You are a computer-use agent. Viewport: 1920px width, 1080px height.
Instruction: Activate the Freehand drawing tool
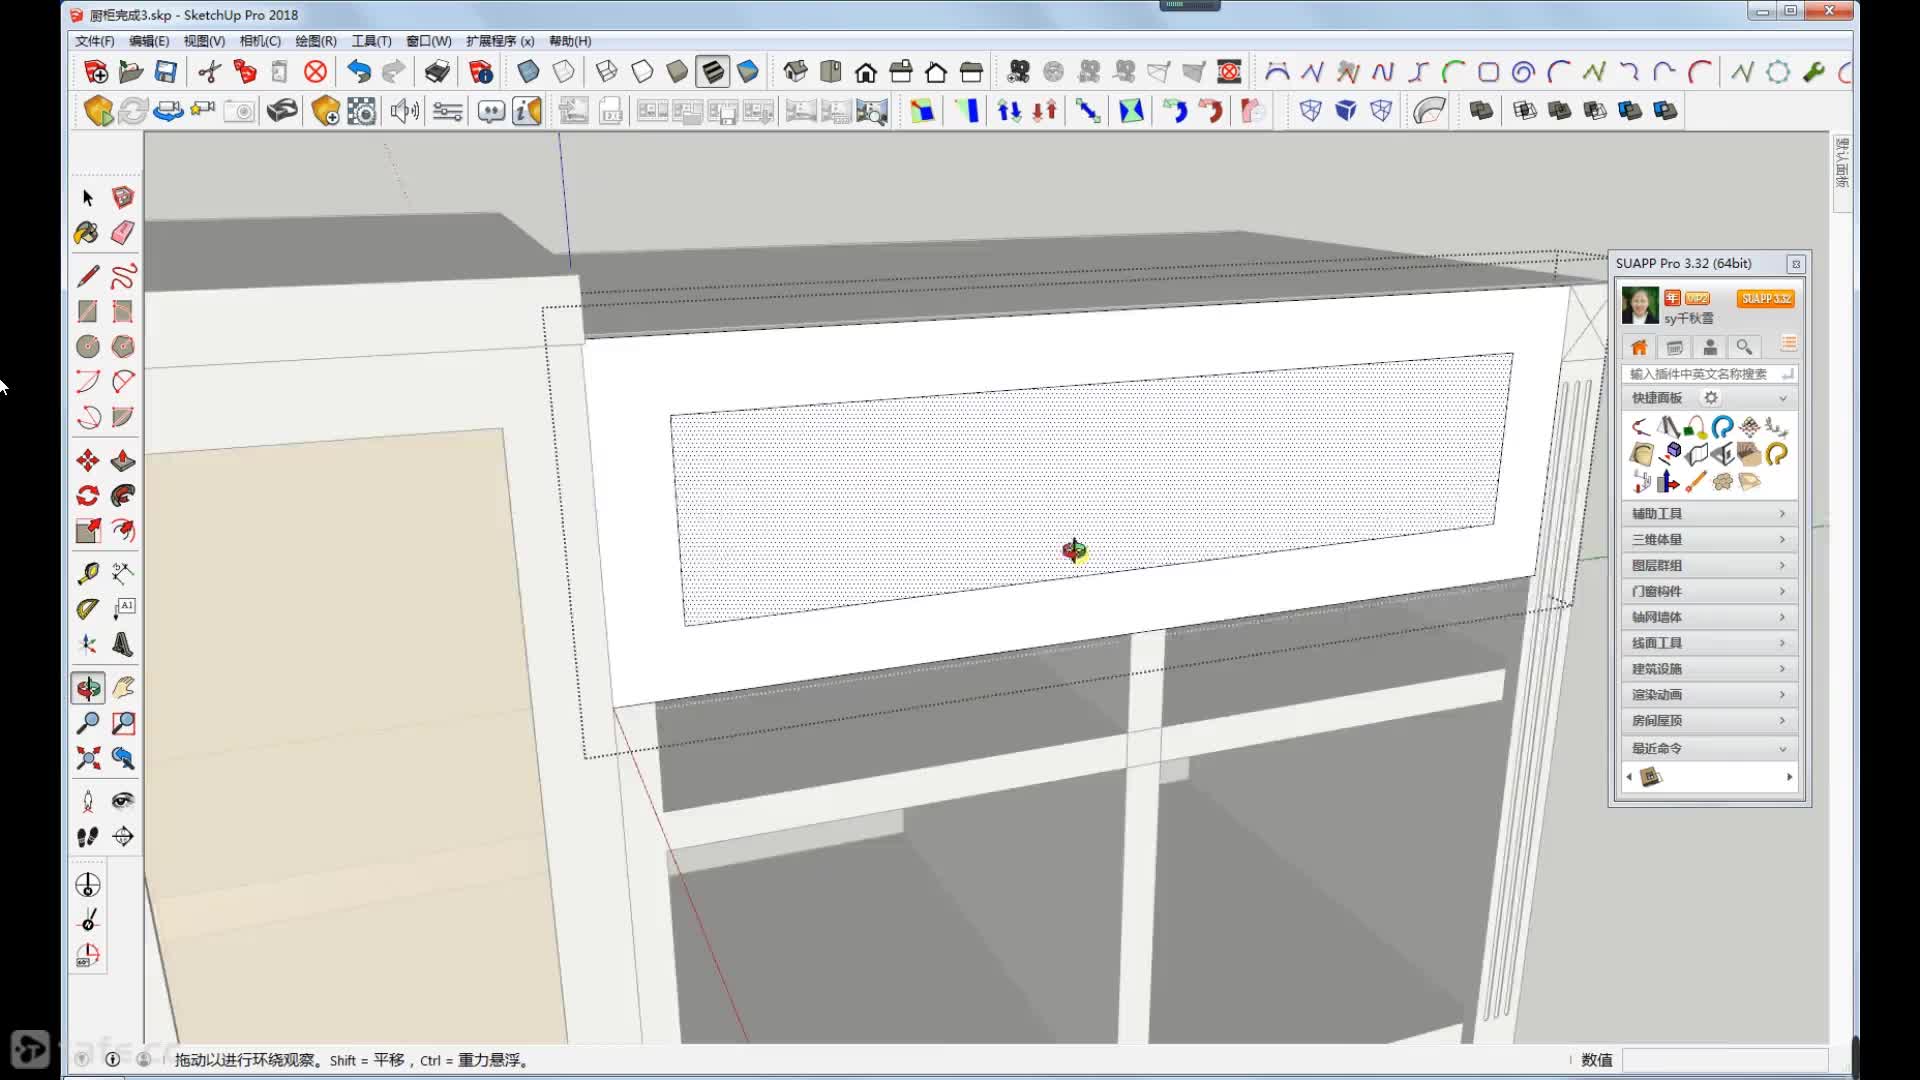tap(123, 276)
